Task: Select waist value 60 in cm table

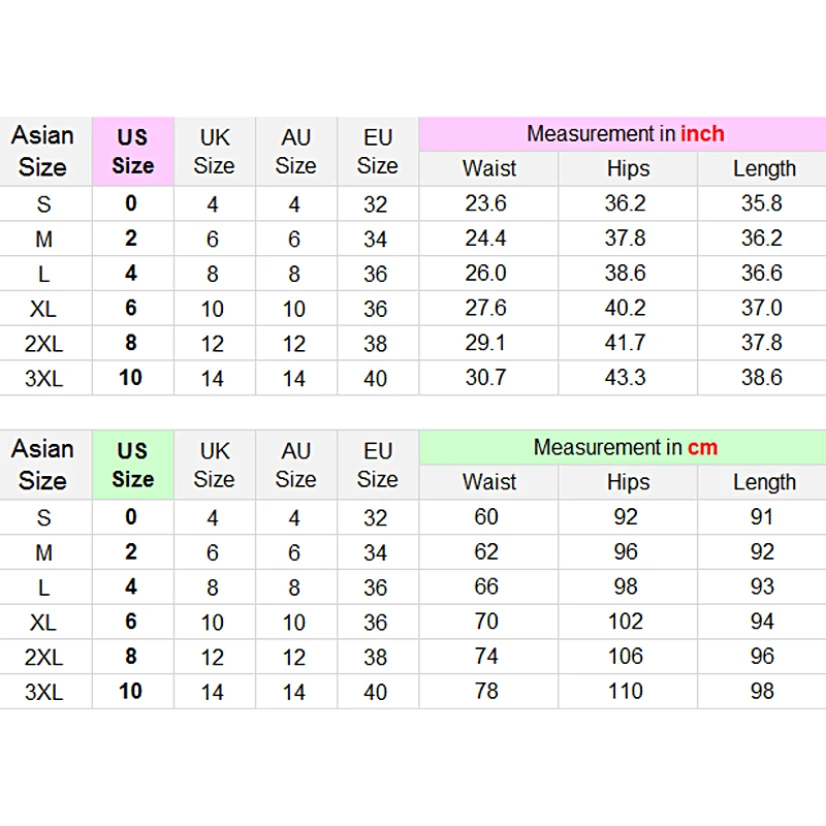Action: [486, 517]
